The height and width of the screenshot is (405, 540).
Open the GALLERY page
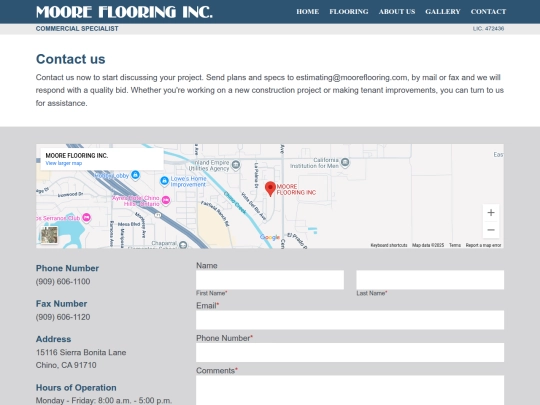pyautogui.click(x=443, y=12)
